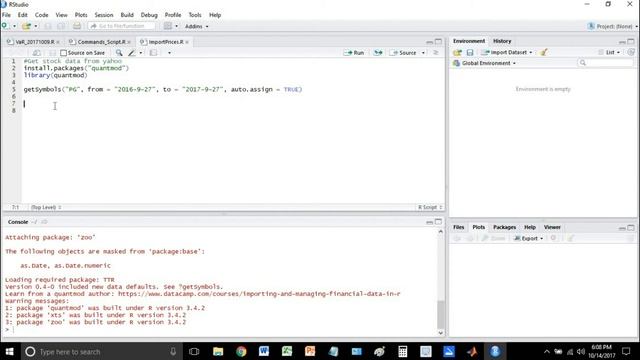The image size is (640, 360).
Task: Click save workspace icon in Environment pane
Action: pyautogui.click(x=470, y=52)
